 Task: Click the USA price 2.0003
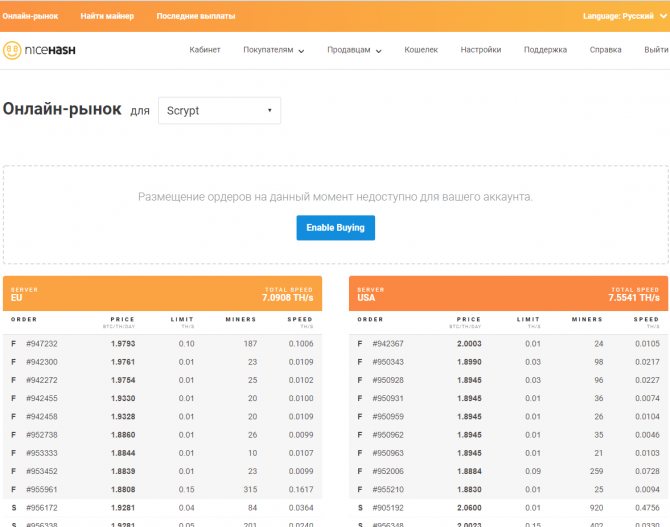(469, 344)
